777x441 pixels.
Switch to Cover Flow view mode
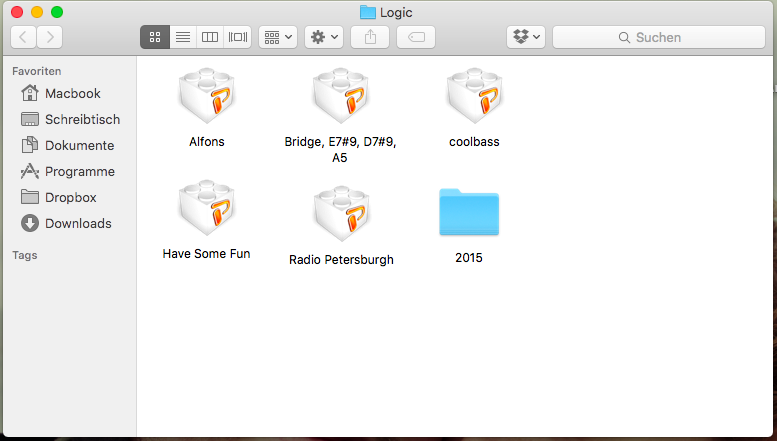(x=237, y=37)
